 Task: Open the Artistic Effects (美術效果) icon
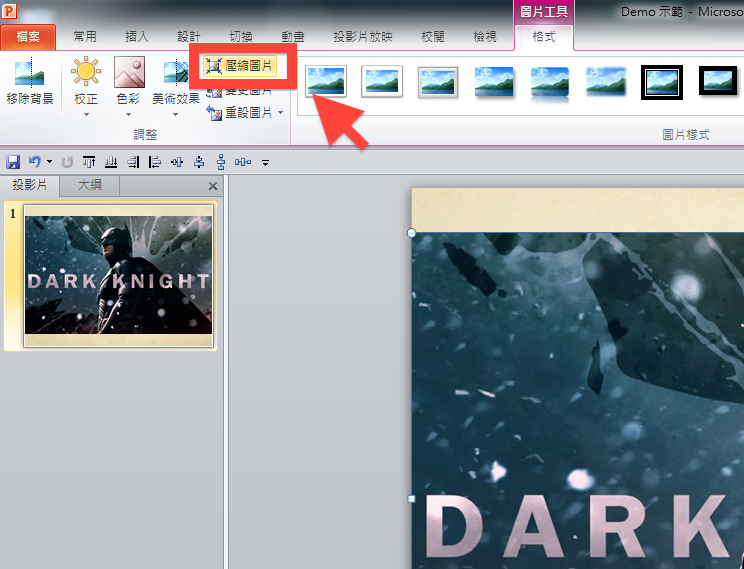[x=176, y=72]
